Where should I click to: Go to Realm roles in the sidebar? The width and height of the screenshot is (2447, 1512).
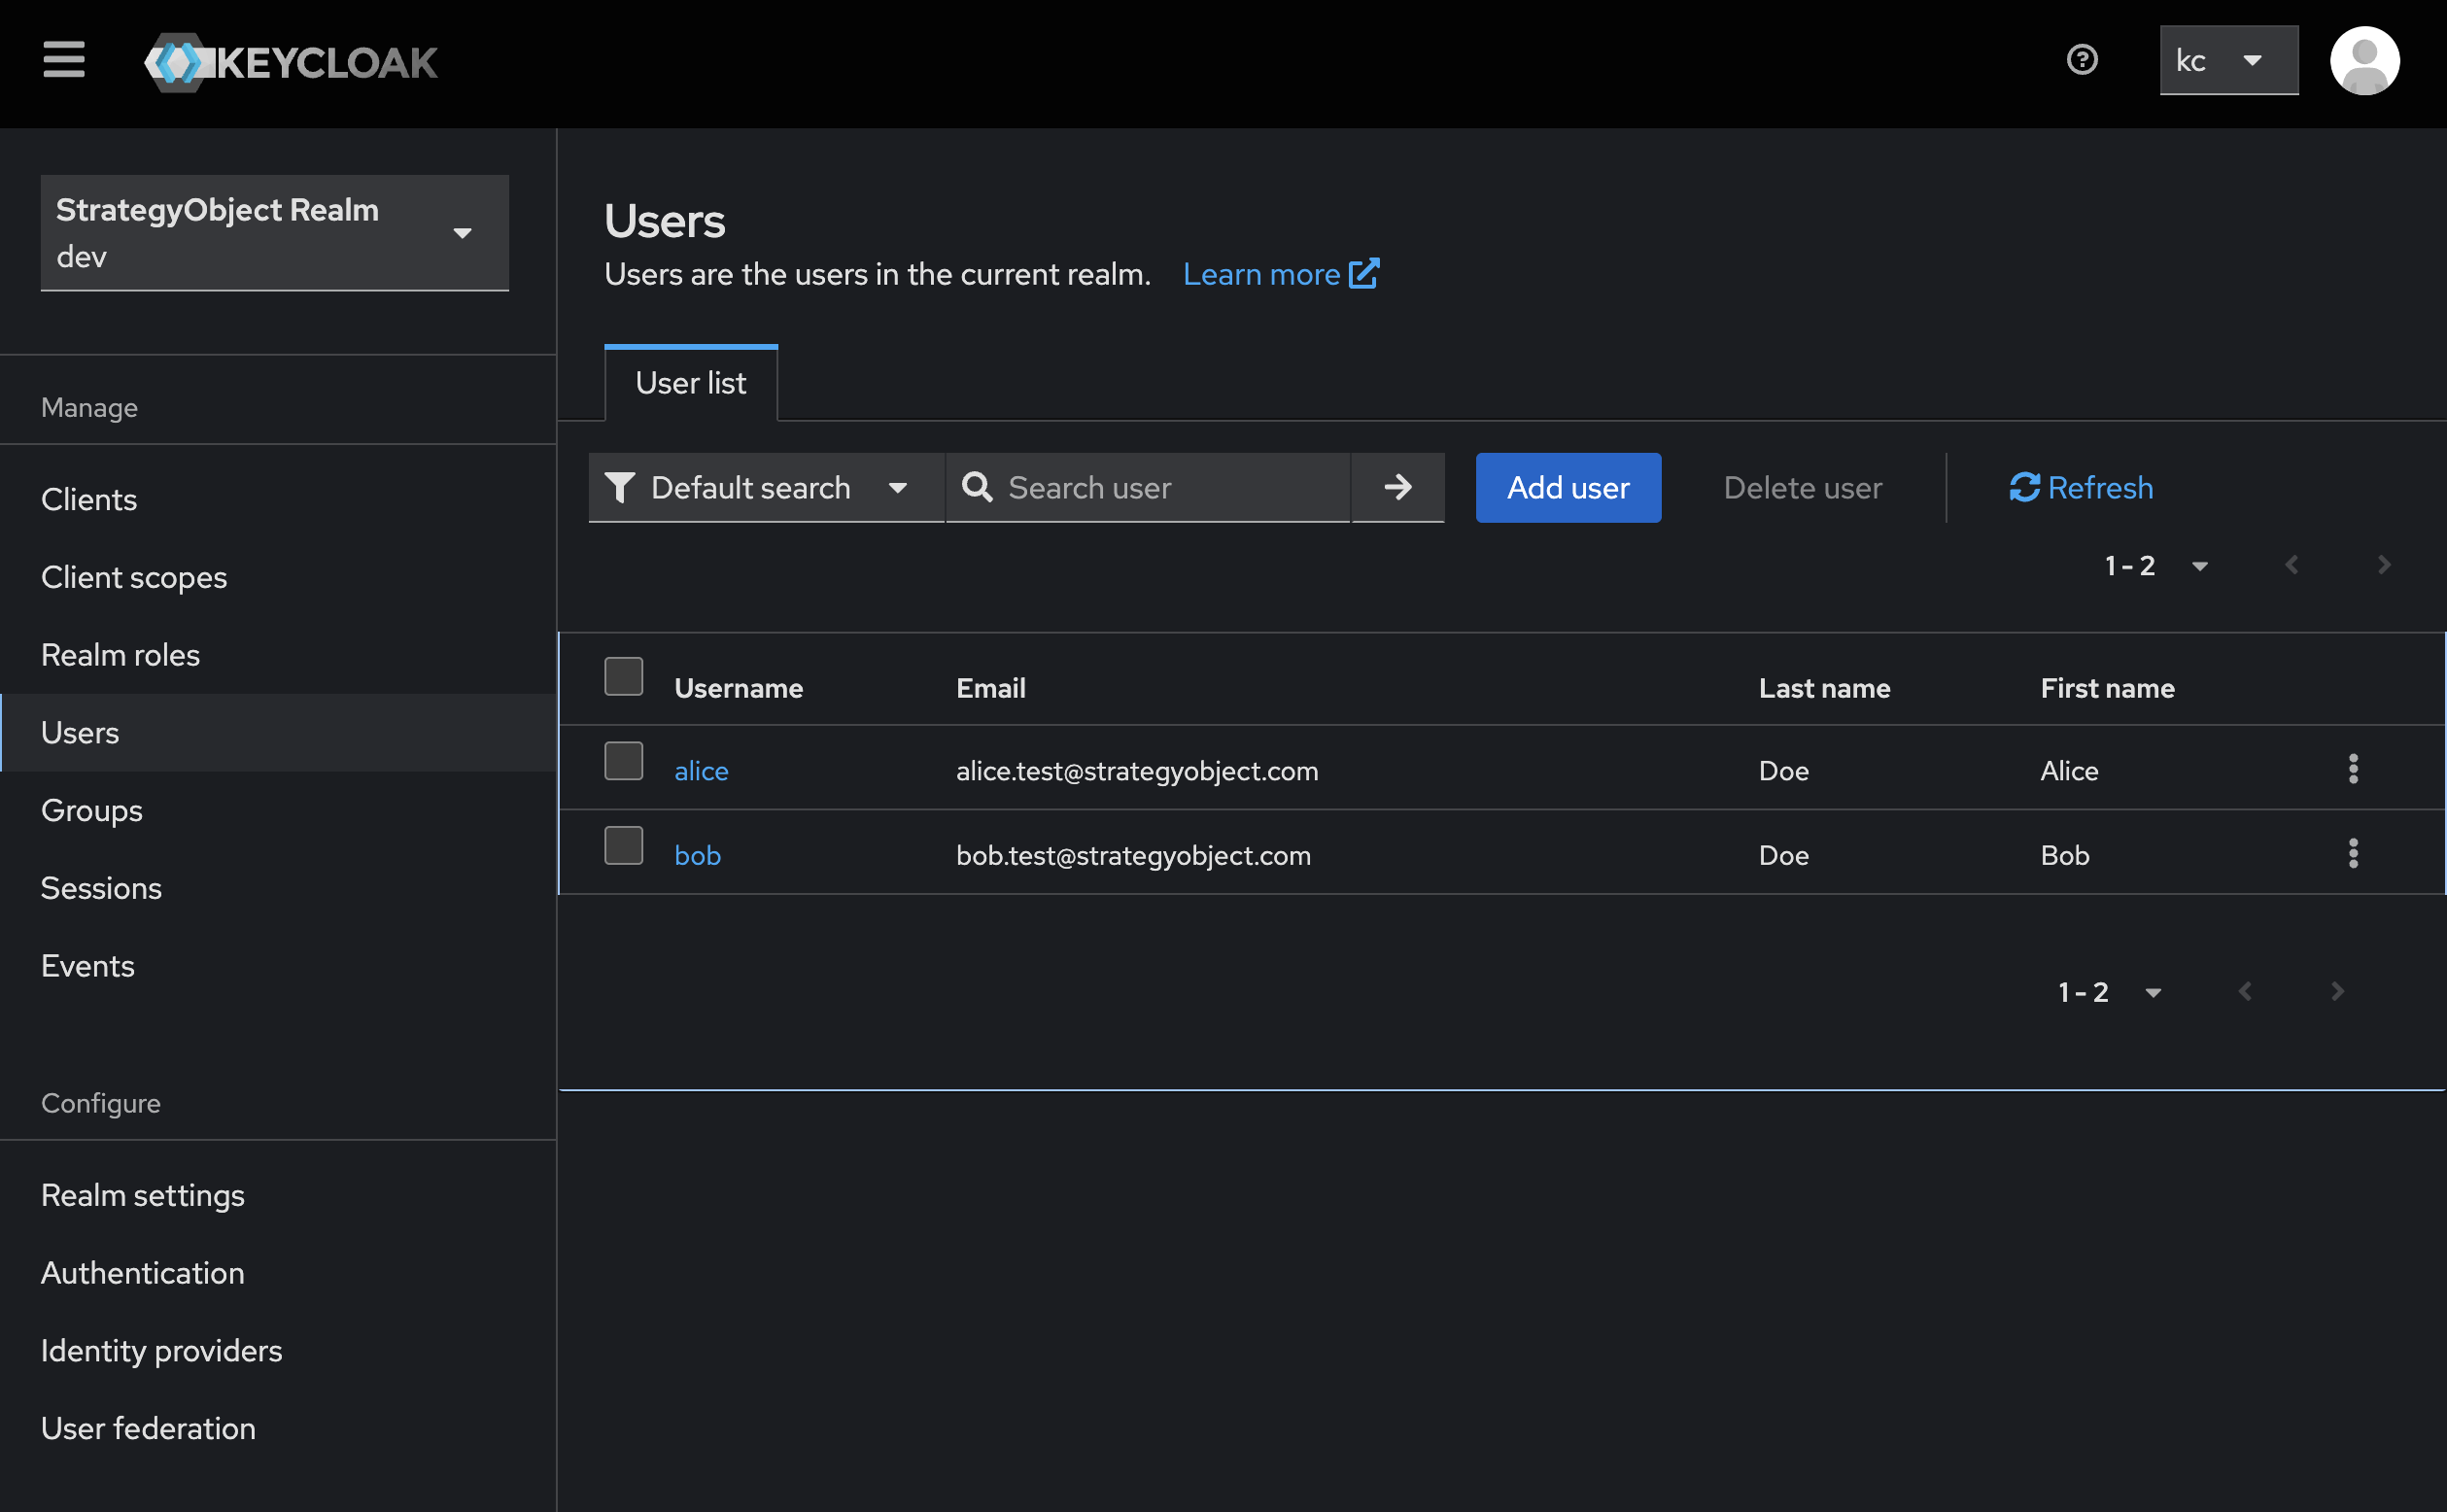[x=120, y=655]
